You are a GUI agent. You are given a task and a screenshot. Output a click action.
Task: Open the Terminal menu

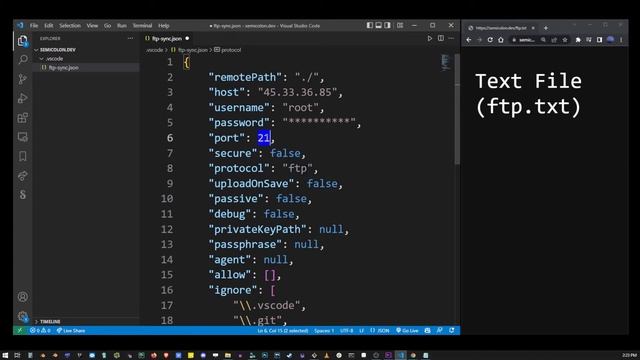tap(142, 25)
